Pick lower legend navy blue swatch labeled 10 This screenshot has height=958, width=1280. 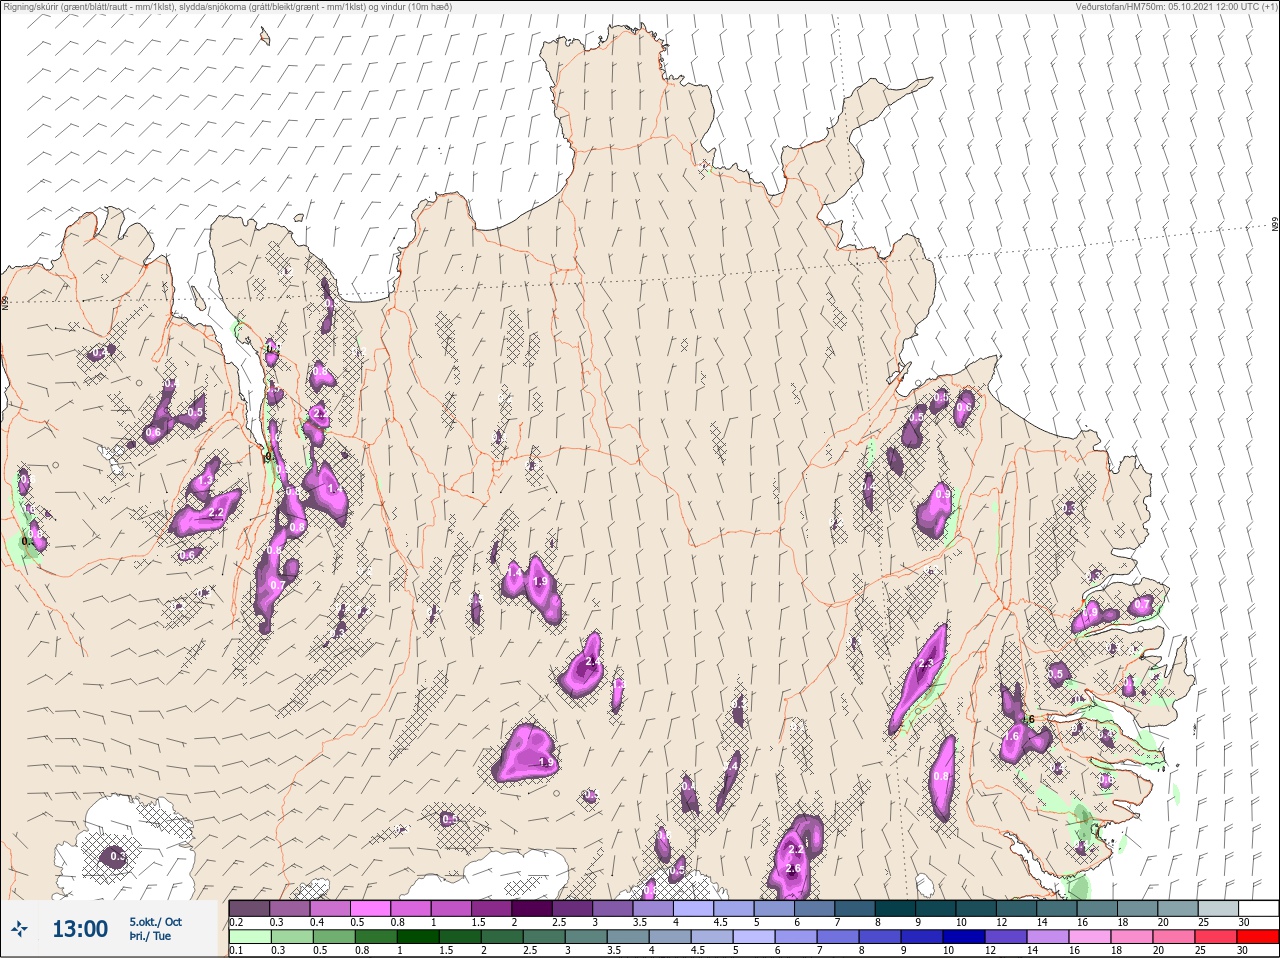[964, 937]
